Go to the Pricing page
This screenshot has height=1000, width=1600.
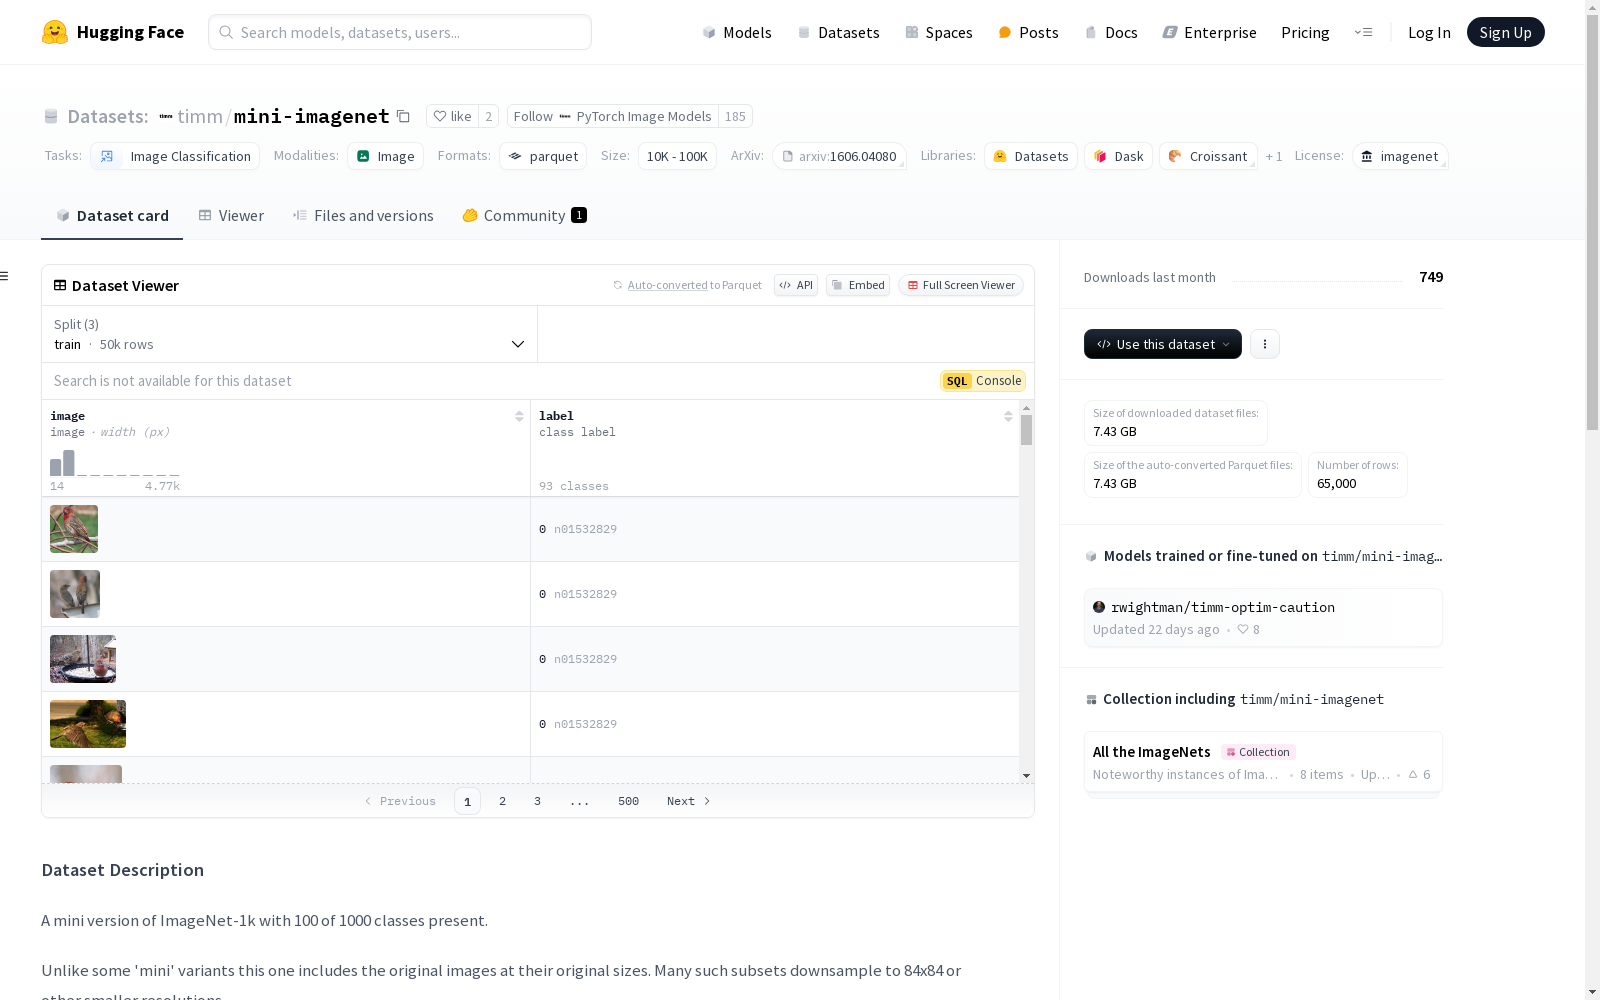pos(1305,32)
